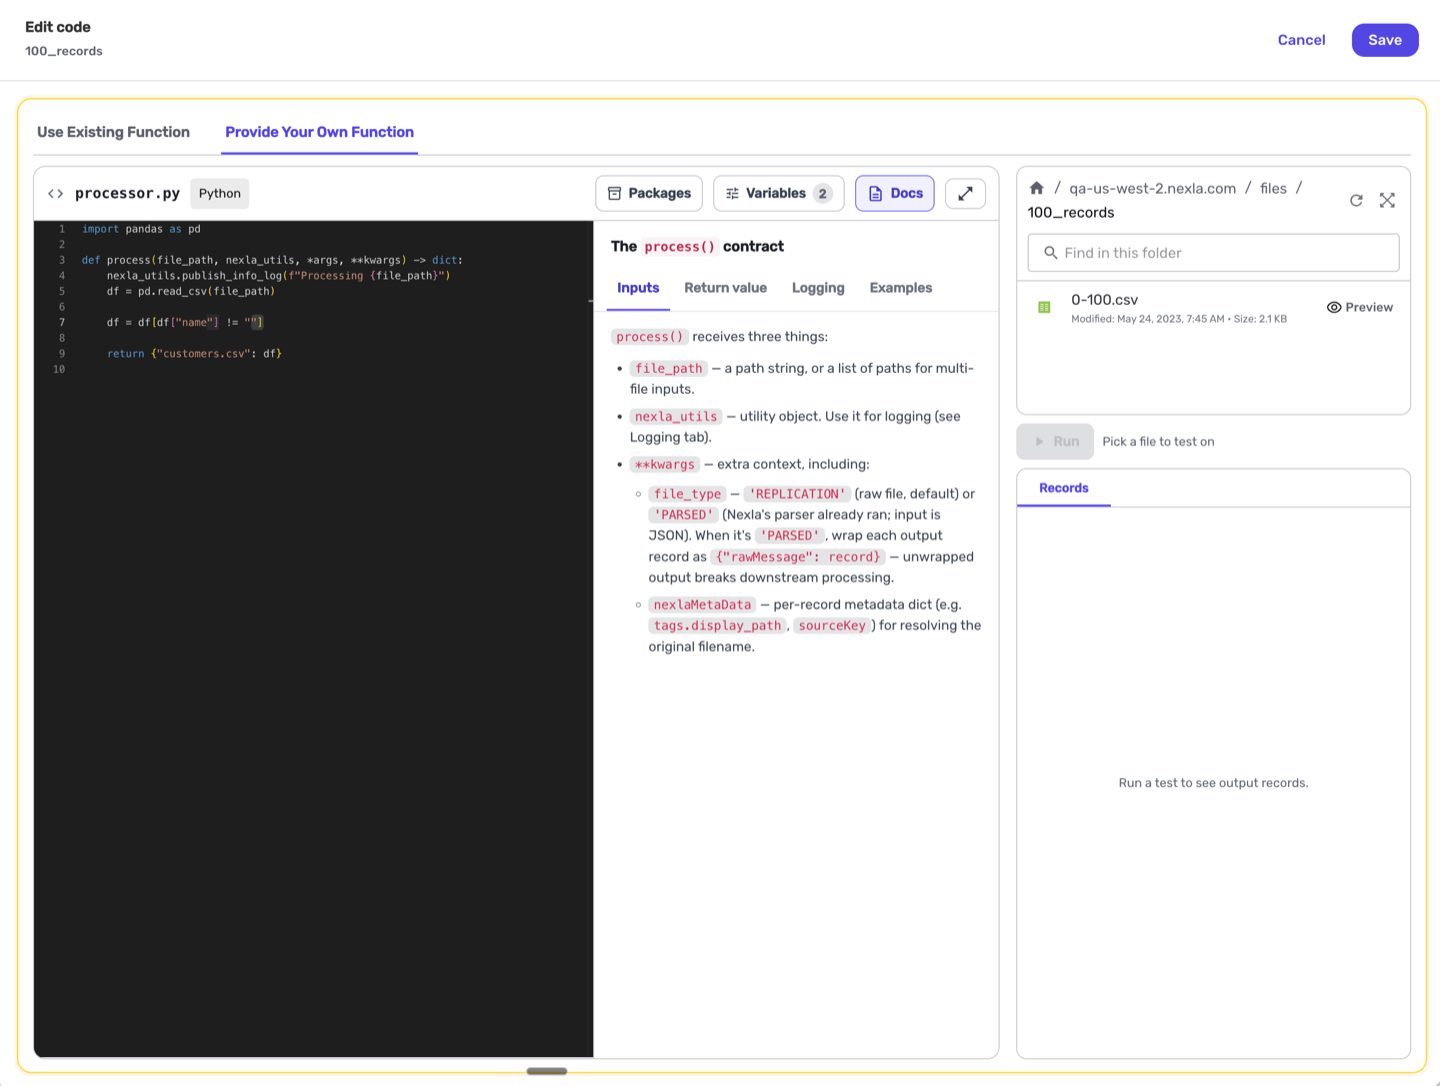This screenshot has width=1440, height=1086.
Task: Open the Inputs docs tab
Action: 638,288
